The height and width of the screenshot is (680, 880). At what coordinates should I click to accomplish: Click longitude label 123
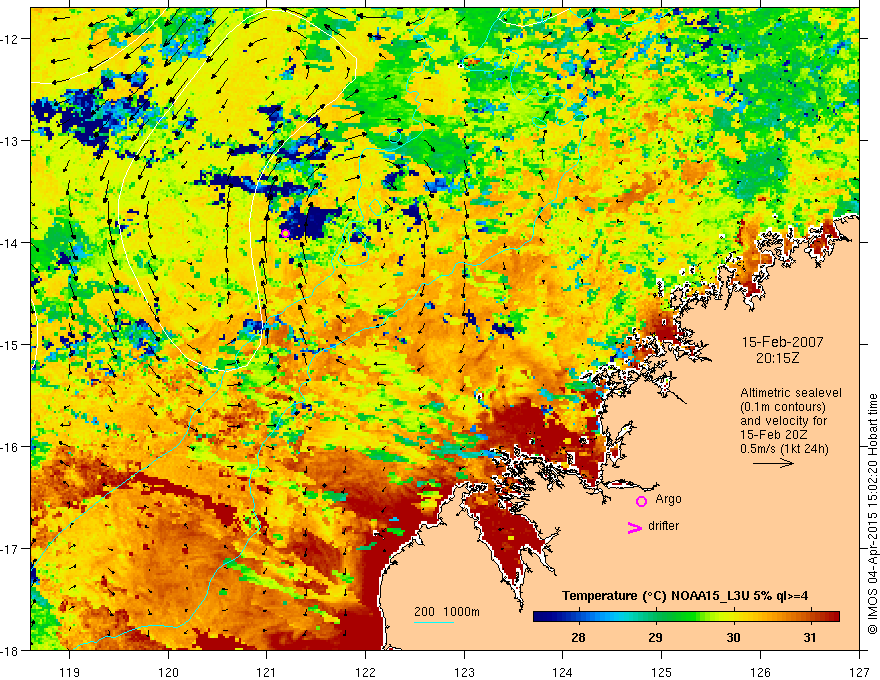[x=464, y=672]
